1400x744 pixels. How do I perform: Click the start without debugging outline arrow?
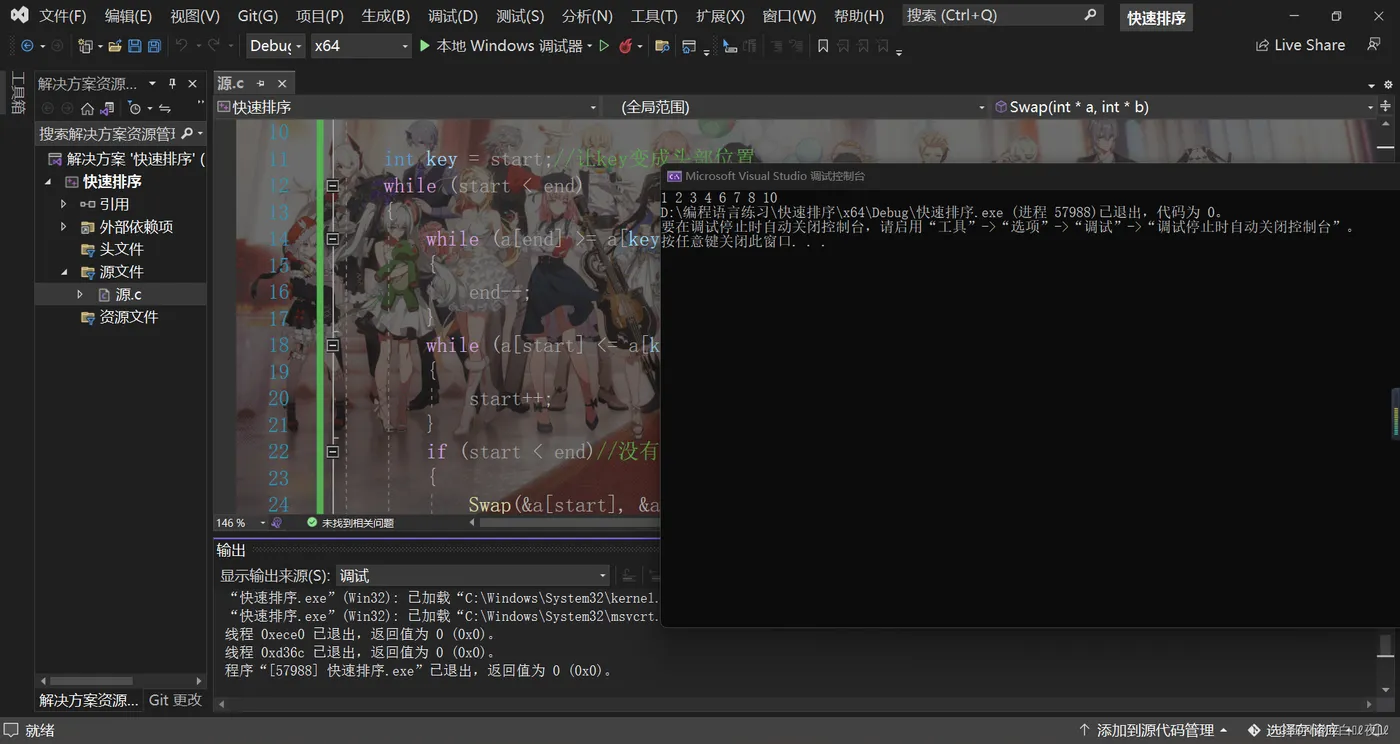pos(604,46)
